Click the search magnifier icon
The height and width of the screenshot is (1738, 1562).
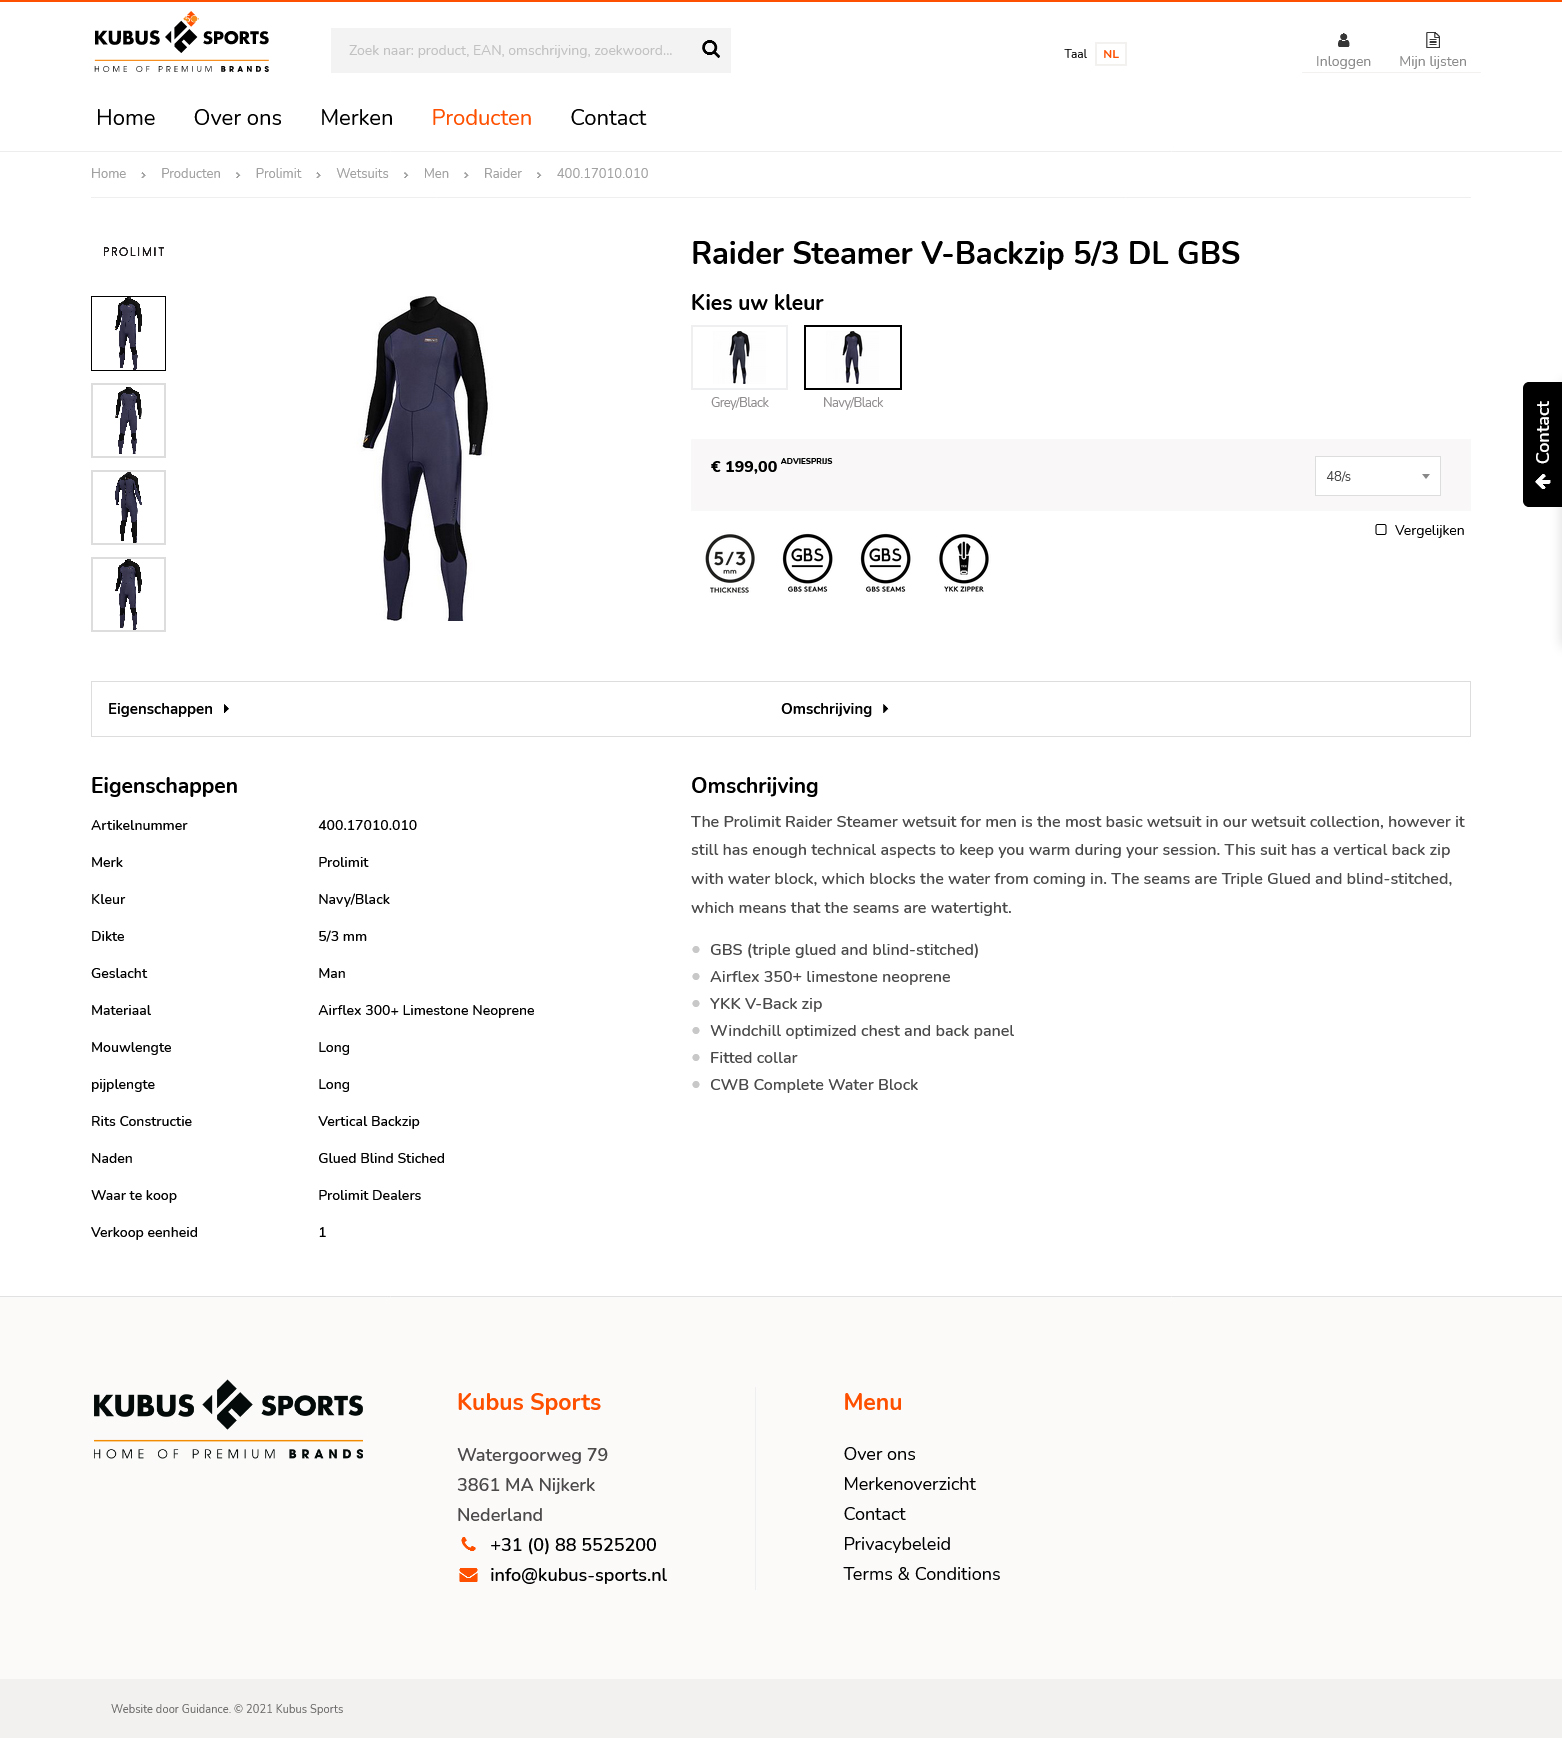(x=711, y=49)
